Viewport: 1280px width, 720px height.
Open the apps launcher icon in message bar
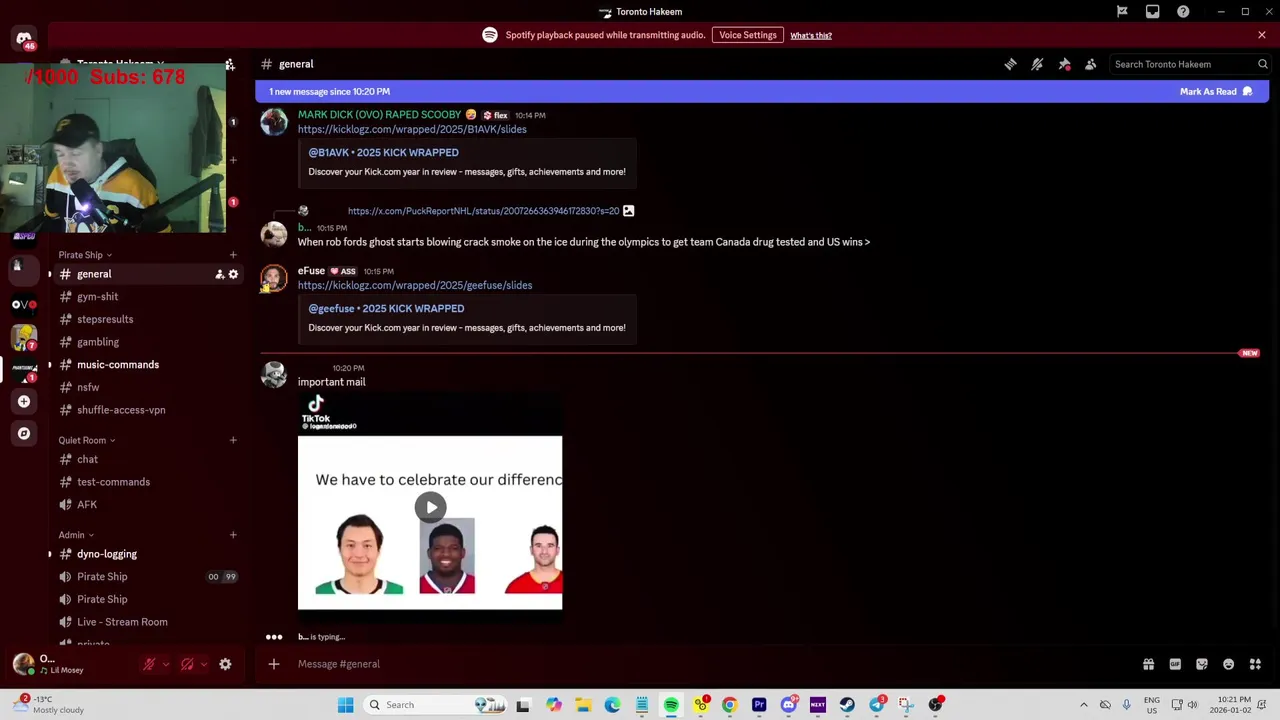[1255, 664]
